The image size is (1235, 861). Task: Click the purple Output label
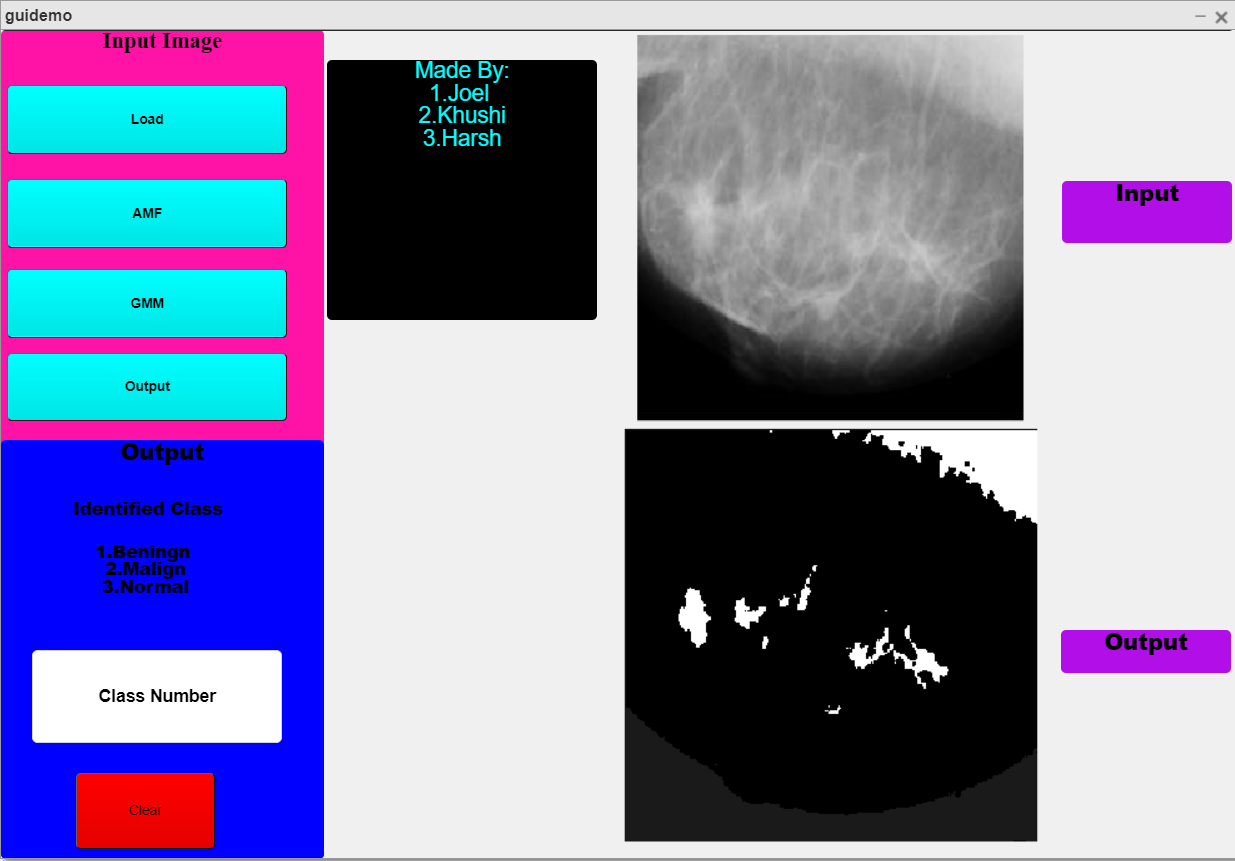coord(1145,651)
